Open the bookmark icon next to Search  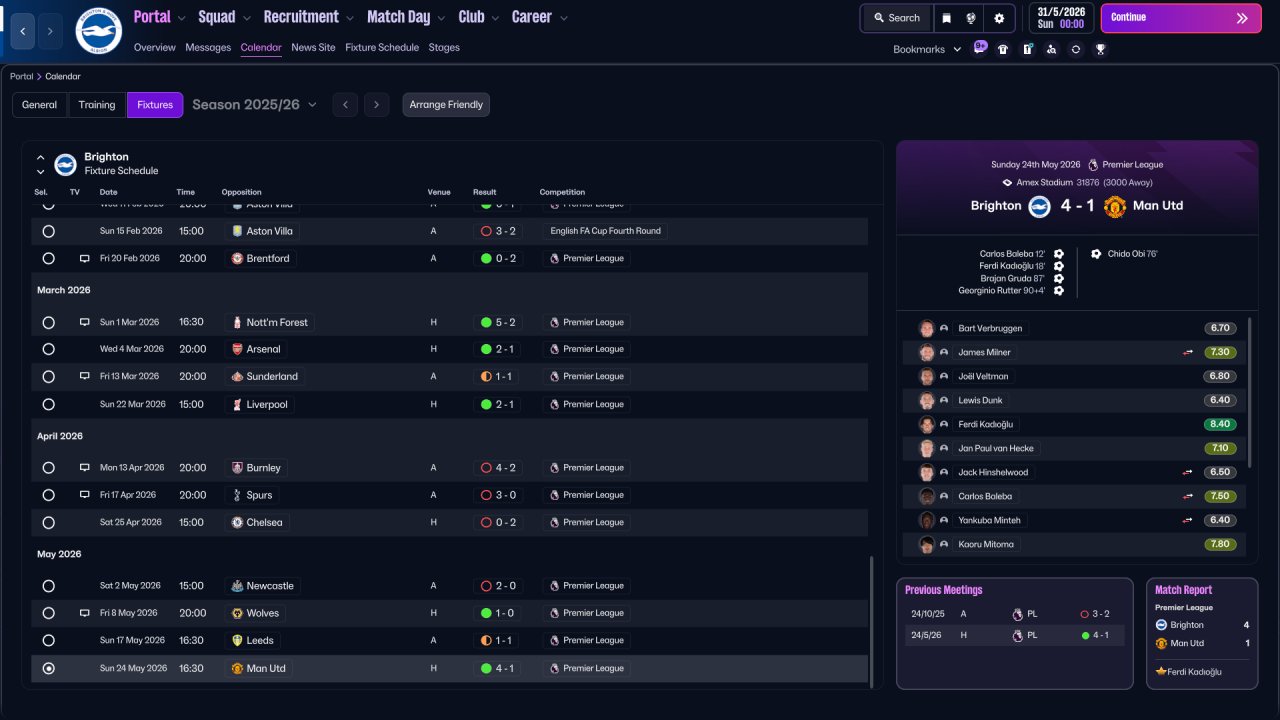tap(947, 18)
